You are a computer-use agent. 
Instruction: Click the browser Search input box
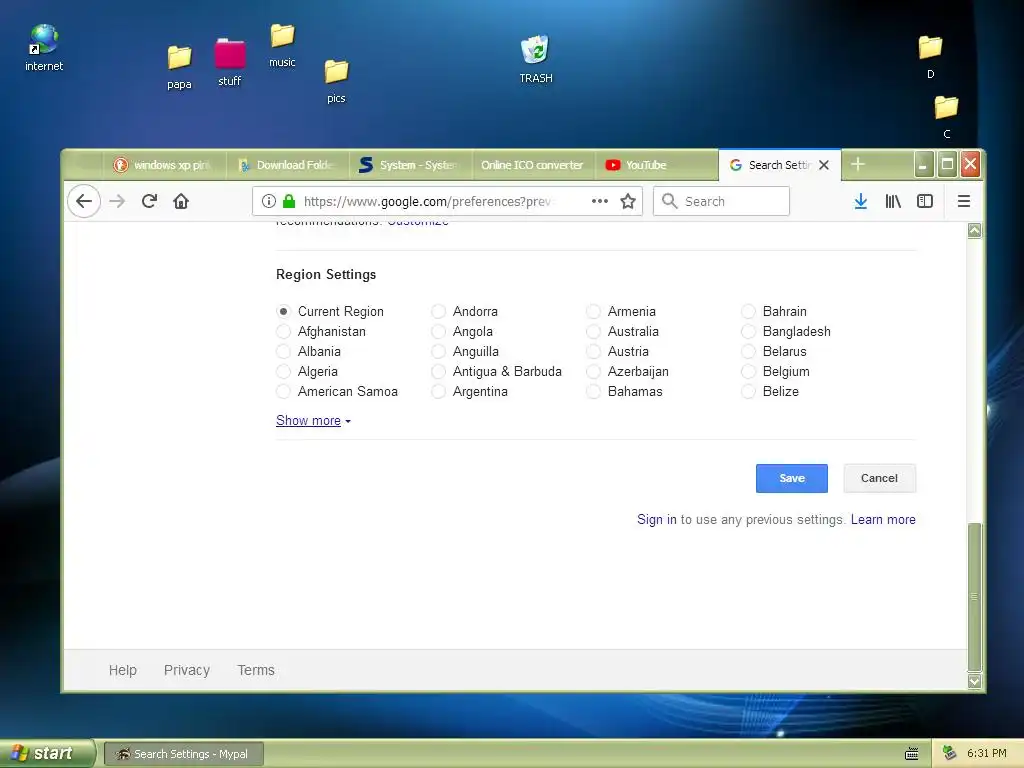[721, 201]
